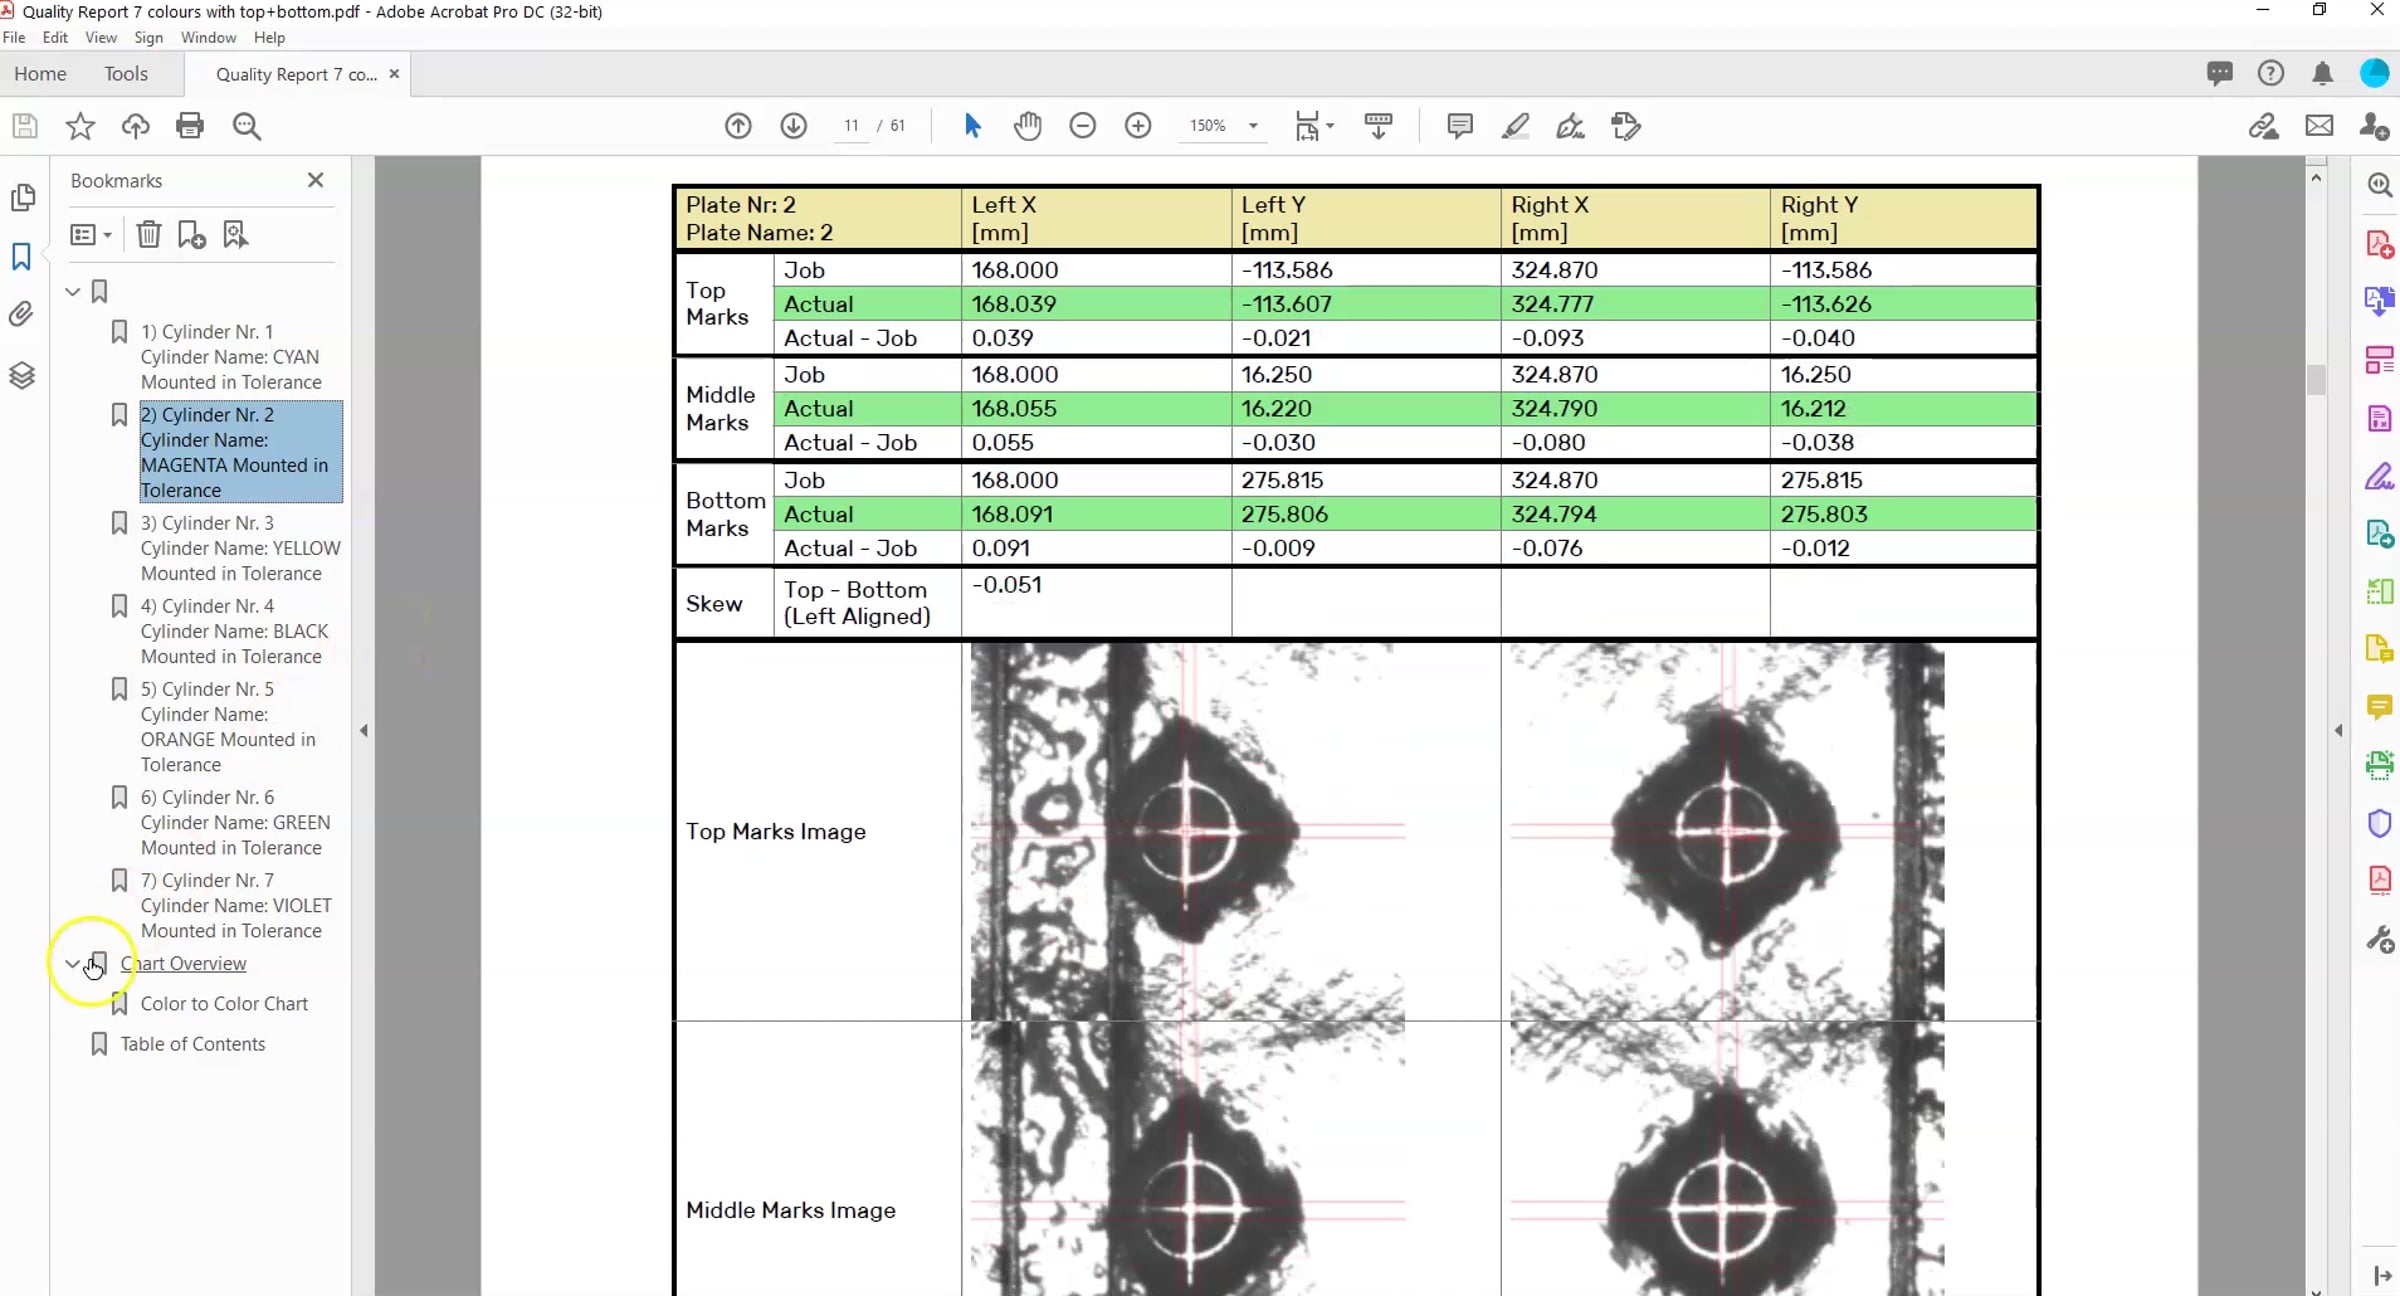Open Find text search tool
This screenshot has width=2400, height=1296.
point(246,126)
